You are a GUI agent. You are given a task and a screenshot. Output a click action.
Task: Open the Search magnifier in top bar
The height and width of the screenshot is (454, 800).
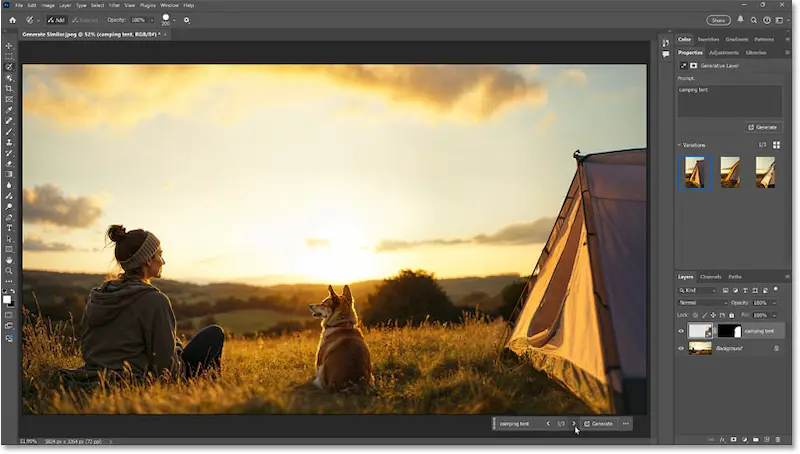pos(754,20)
